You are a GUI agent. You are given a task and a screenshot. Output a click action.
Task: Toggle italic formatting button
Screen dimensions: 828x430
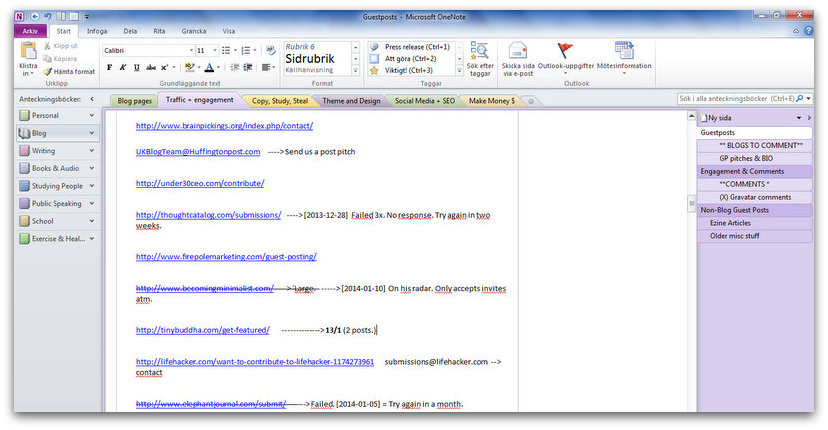tap(122, 68)
